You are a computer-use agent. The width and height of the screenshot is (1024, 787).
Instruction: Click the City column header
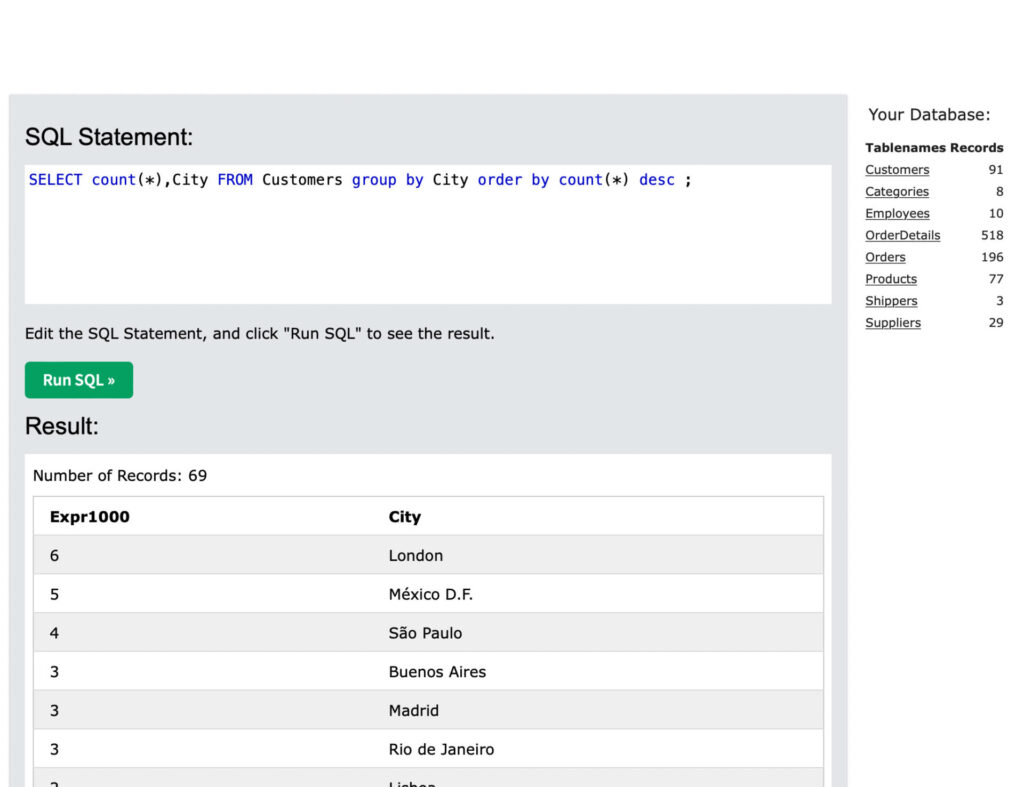click(x=405, y=517)
